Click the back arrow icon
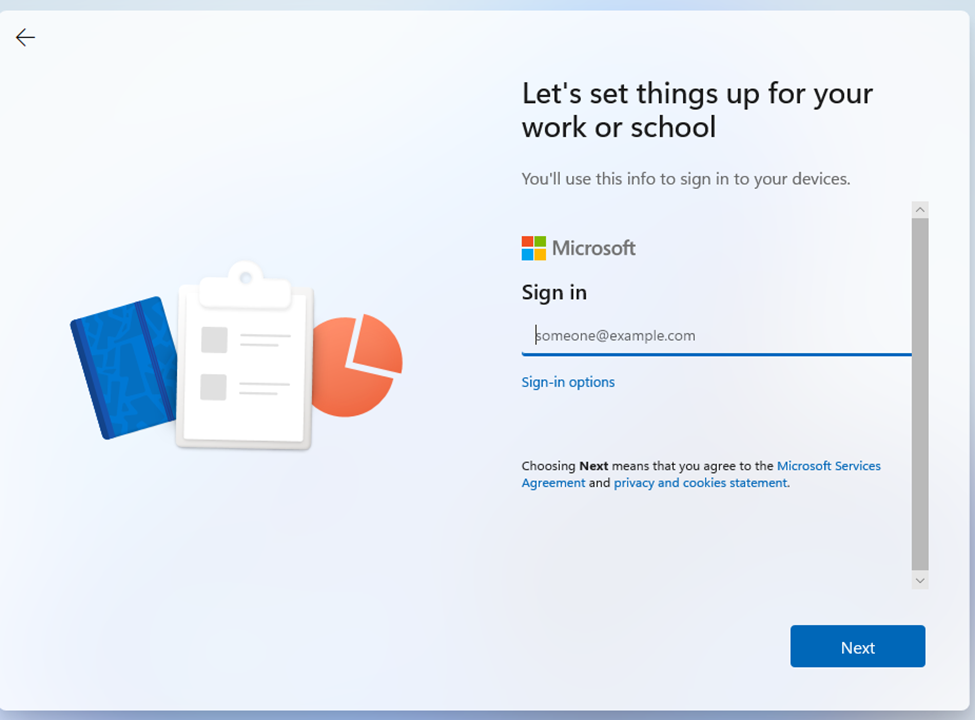The height and width of the screenshot is (720, 975). (25, 38)
